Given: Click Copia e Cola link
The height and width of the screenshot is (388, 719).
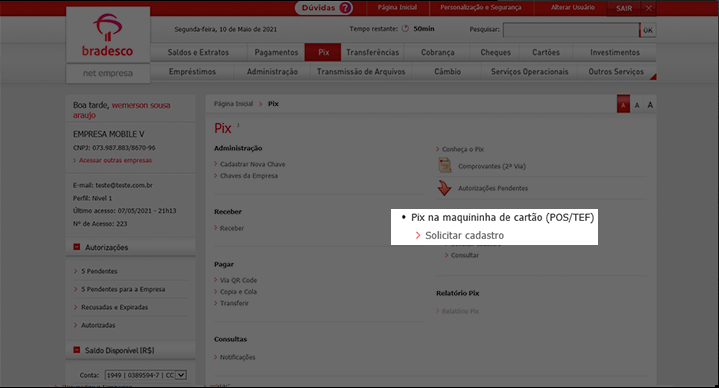Looking at the screenshot, I should 238,291.
